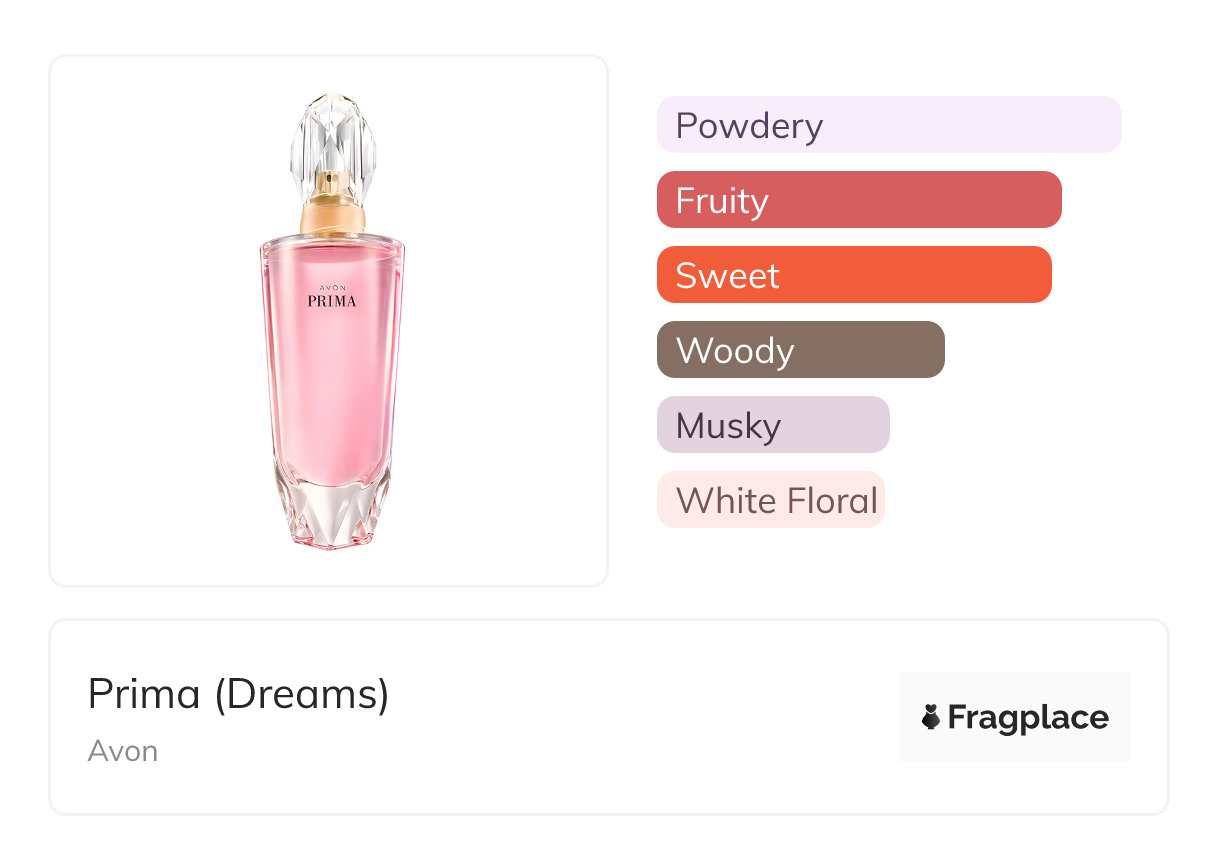Click the "Fruity" text label
Viewport: 1218px width, 864px height.
pos(722,201)
